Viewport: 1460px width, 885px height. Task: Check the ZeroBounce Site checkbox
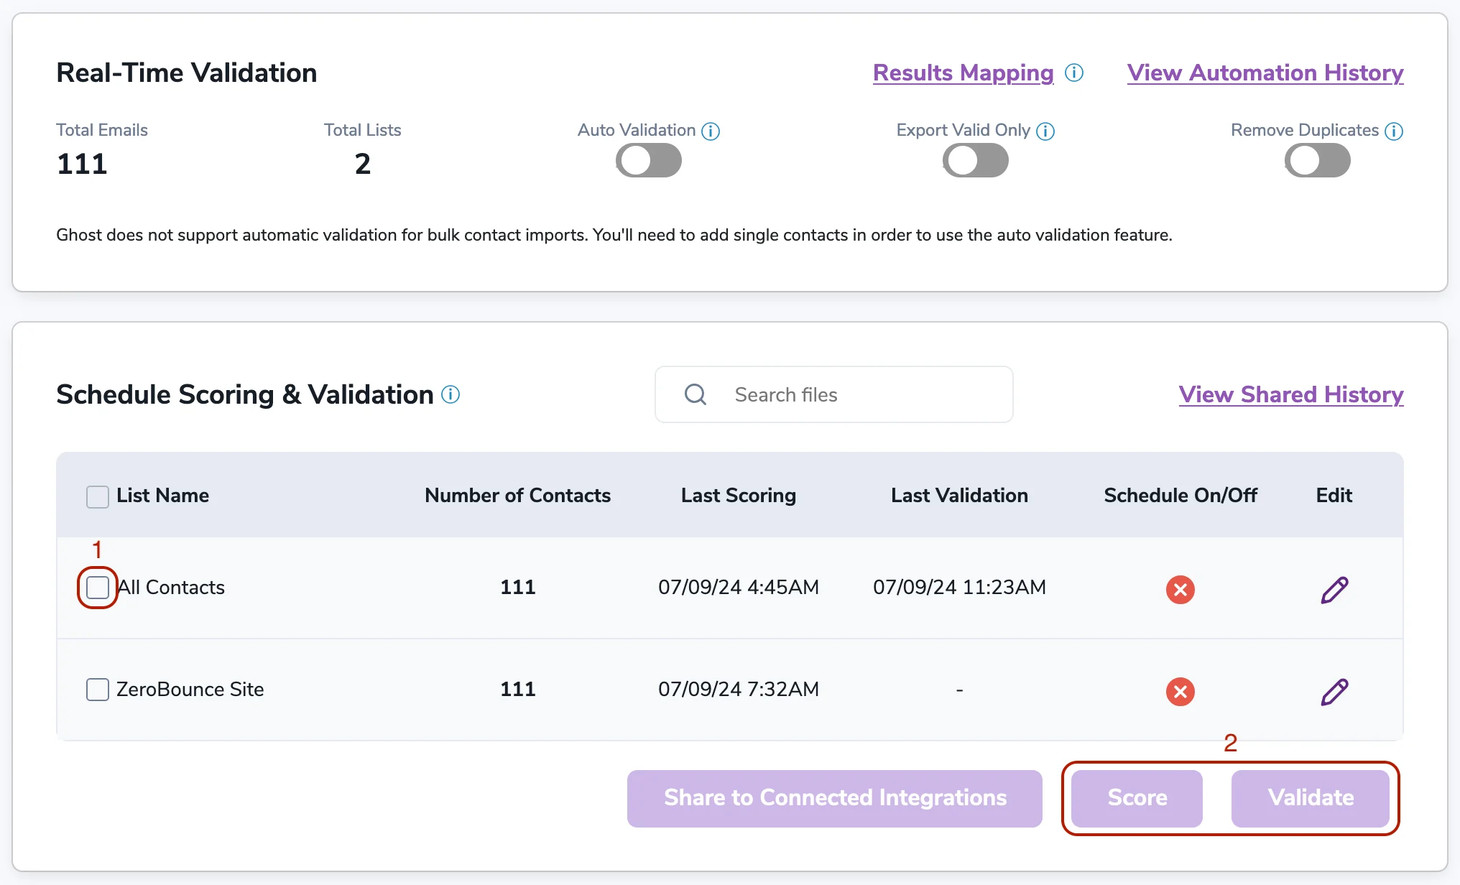point(97,689)
